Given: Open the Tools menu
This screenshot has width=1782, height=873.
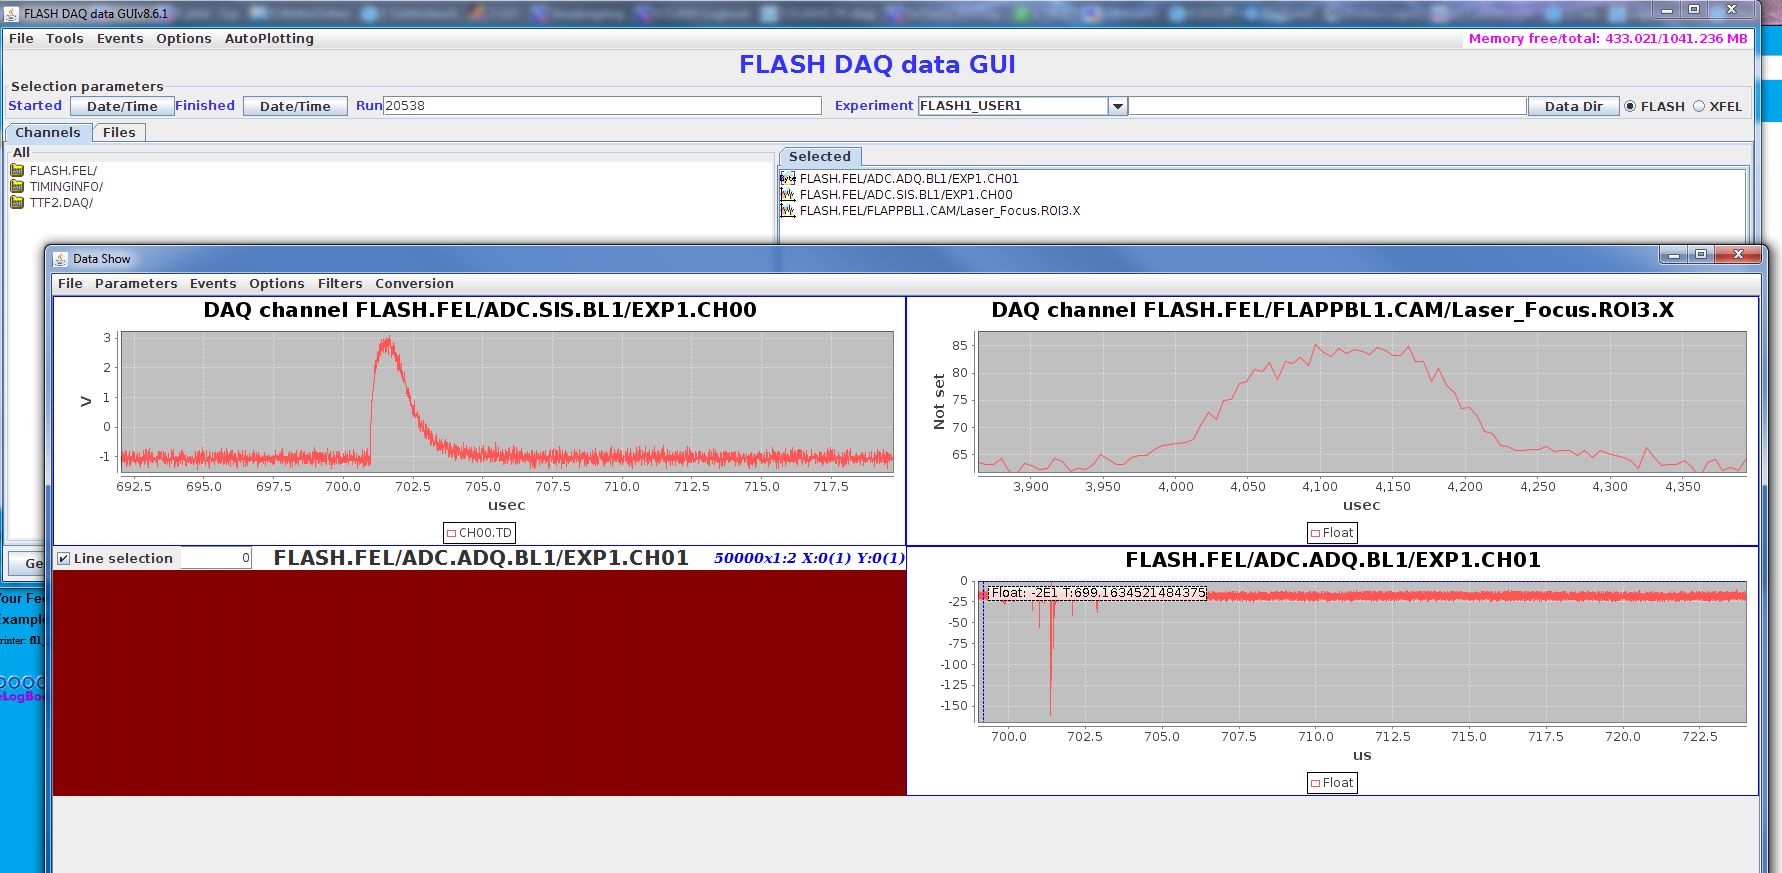Looking at the screenshot, I should coord(65,38).
